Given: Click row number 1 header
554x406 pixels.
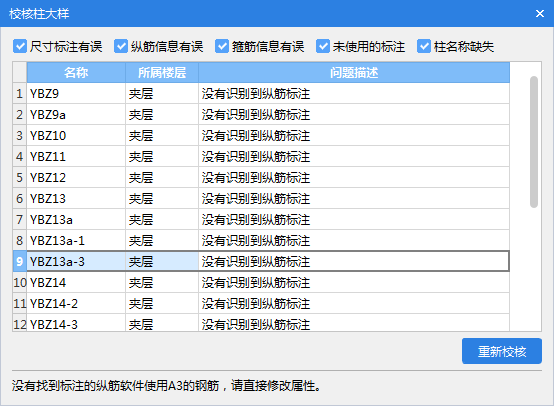Looking at the screenshot, I should point(20,94).
